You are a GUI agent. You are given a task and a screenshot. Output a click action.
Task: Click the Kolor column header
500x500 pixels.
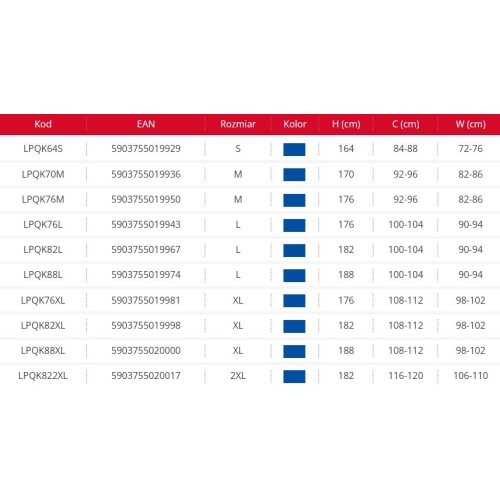(x=295, y=124)
